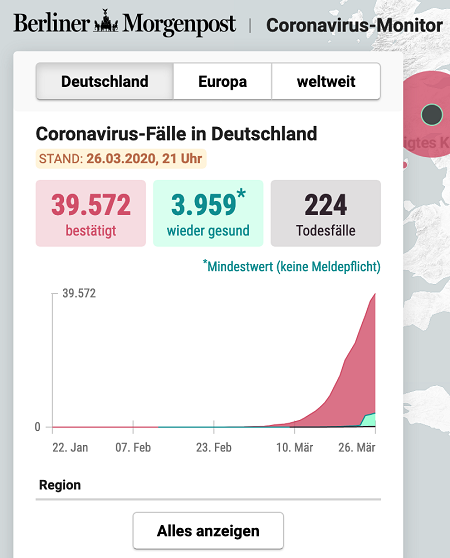Select the Deutschland tab
This screenshot has height=558, width=450.
(x=105, y=81)
